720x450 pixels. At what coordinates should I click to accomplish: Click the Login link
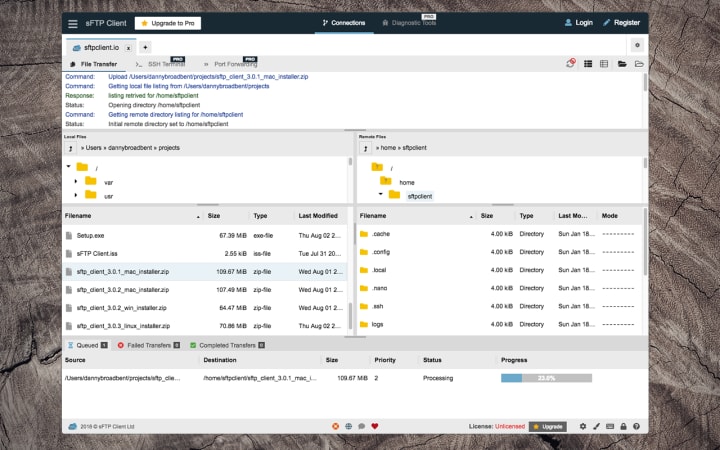click(x=579, y=22)
